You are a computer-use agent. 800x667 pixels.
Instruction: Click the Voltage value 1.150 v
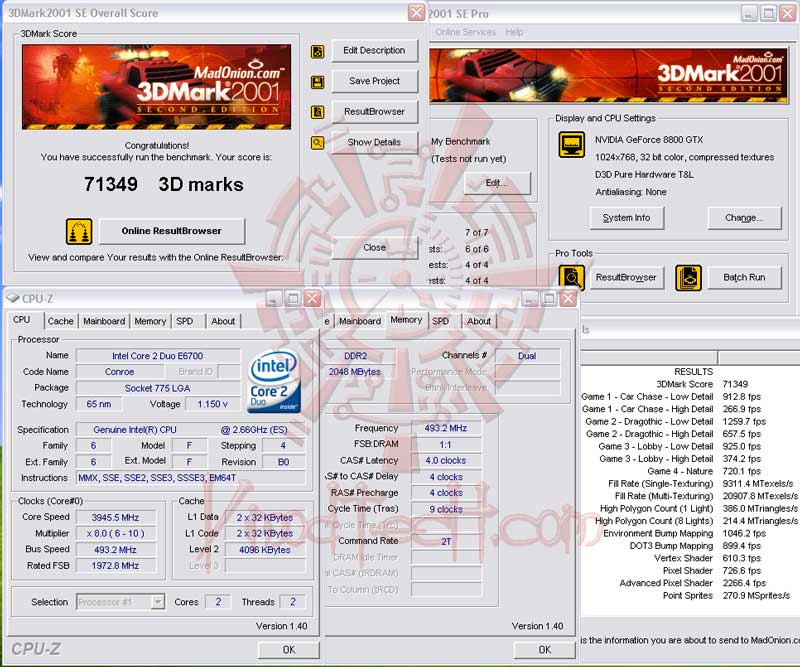pyautogui.click(x=213, y=404)
